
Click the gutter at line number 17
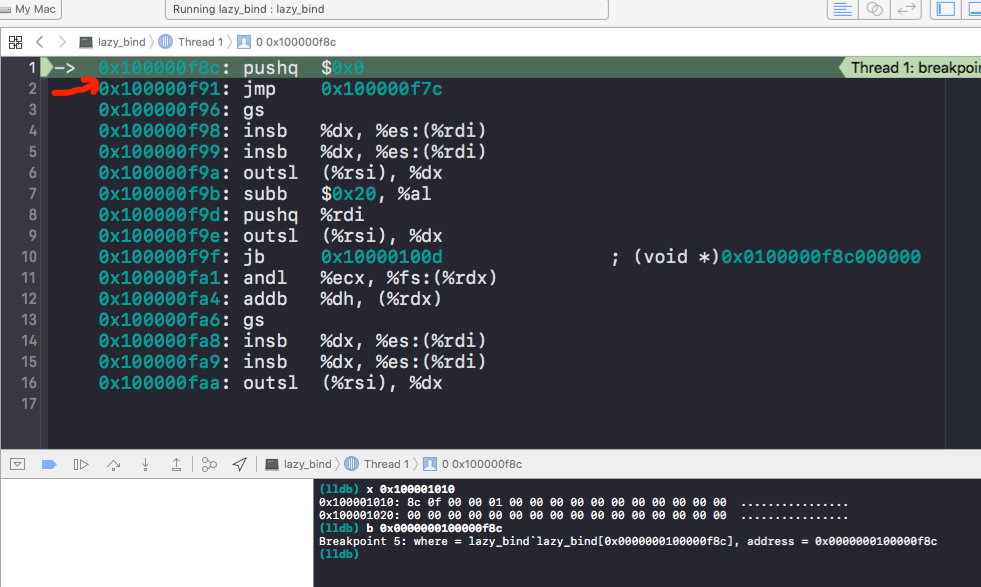(x=29, y=404)
